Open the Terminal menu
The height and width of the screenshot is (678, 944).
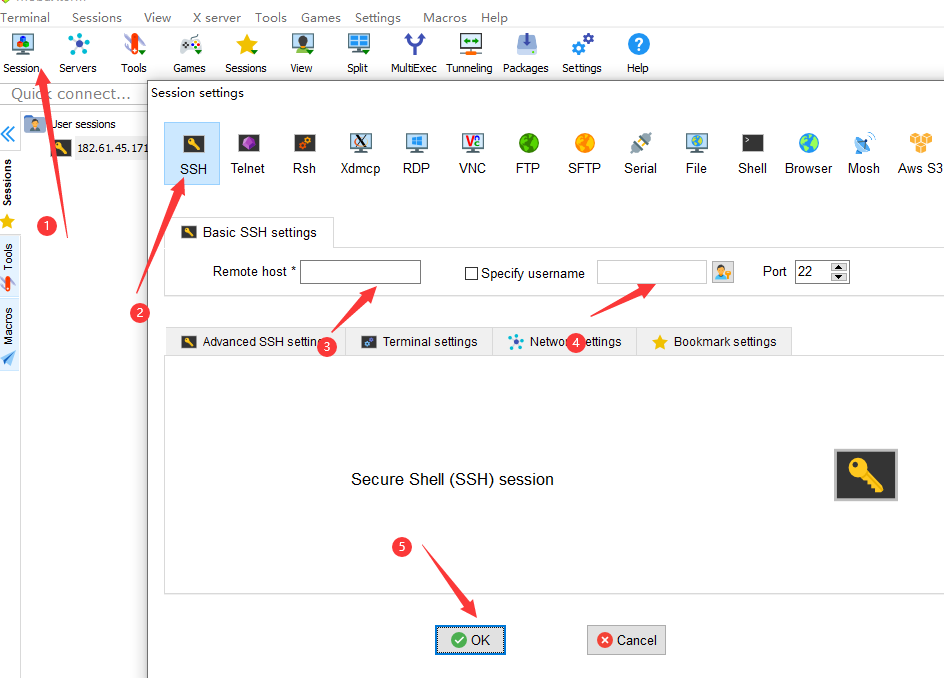[25, 17]
